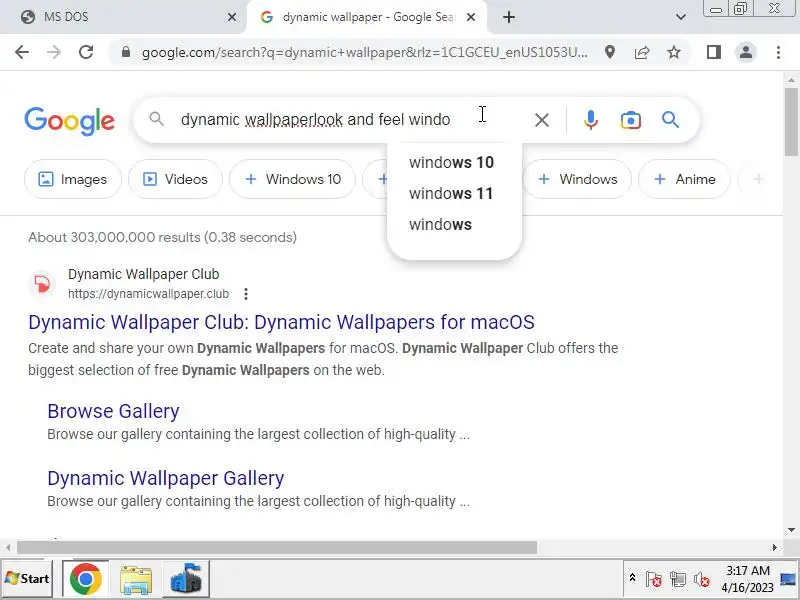Viewport: 800px width, 600px height.
Task: Open result options three-dot menu
Action: pyautogui.click(x=246, y=294)
